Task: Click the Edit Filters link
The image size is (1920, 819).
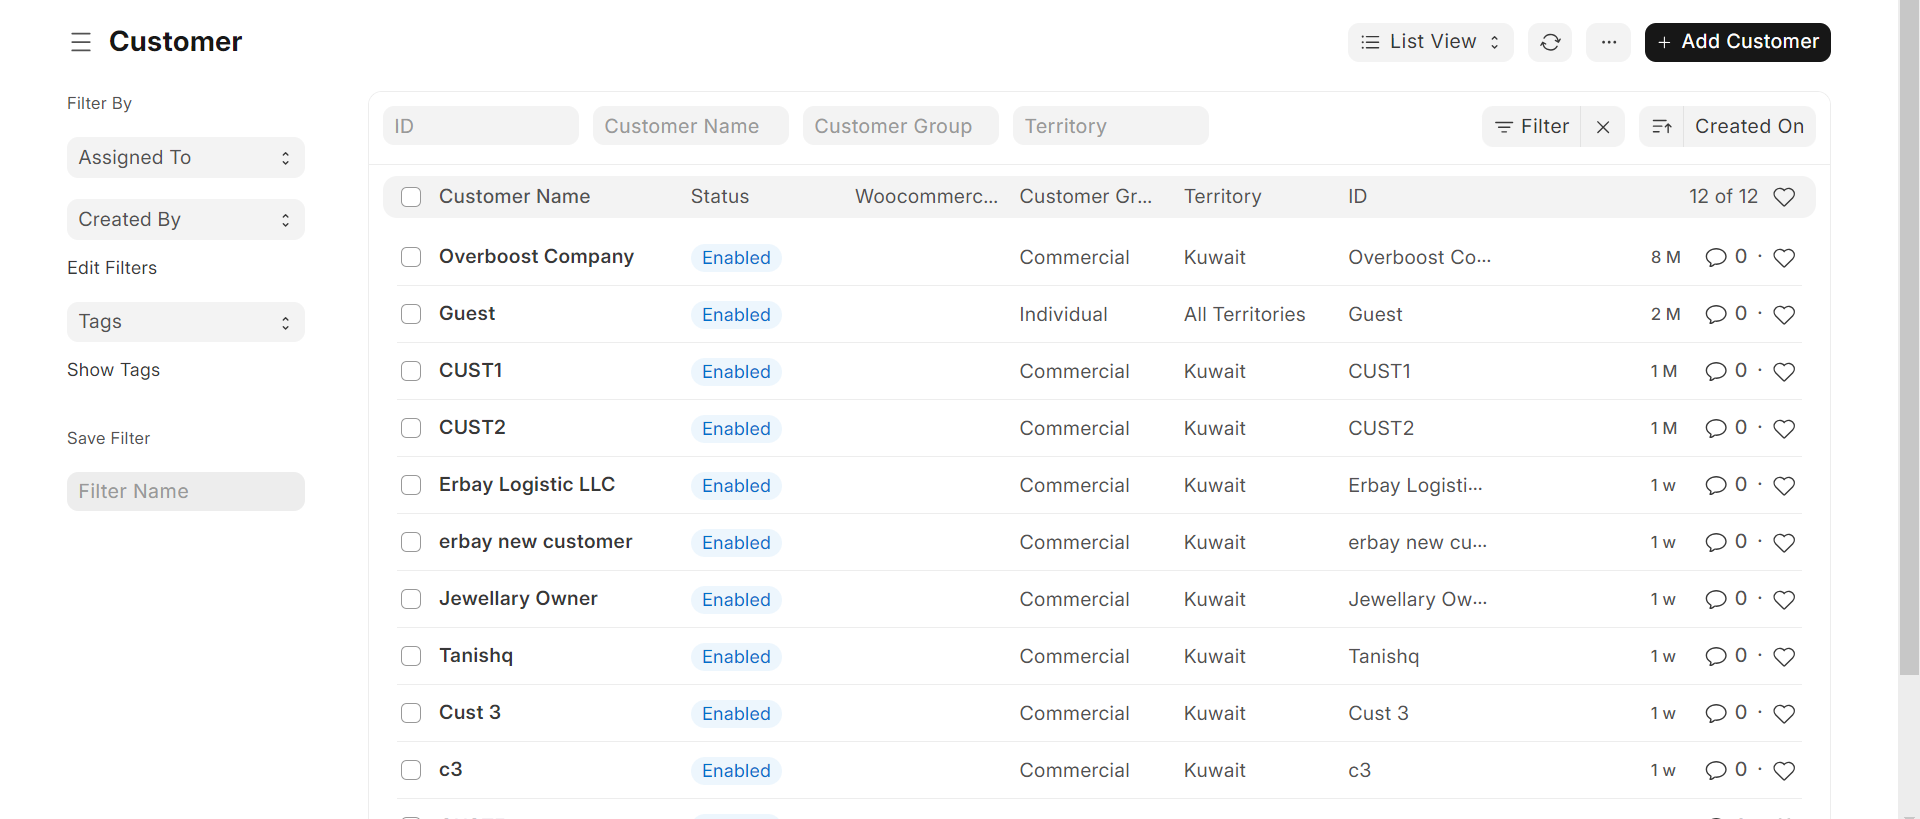Action: coord(112,268)
